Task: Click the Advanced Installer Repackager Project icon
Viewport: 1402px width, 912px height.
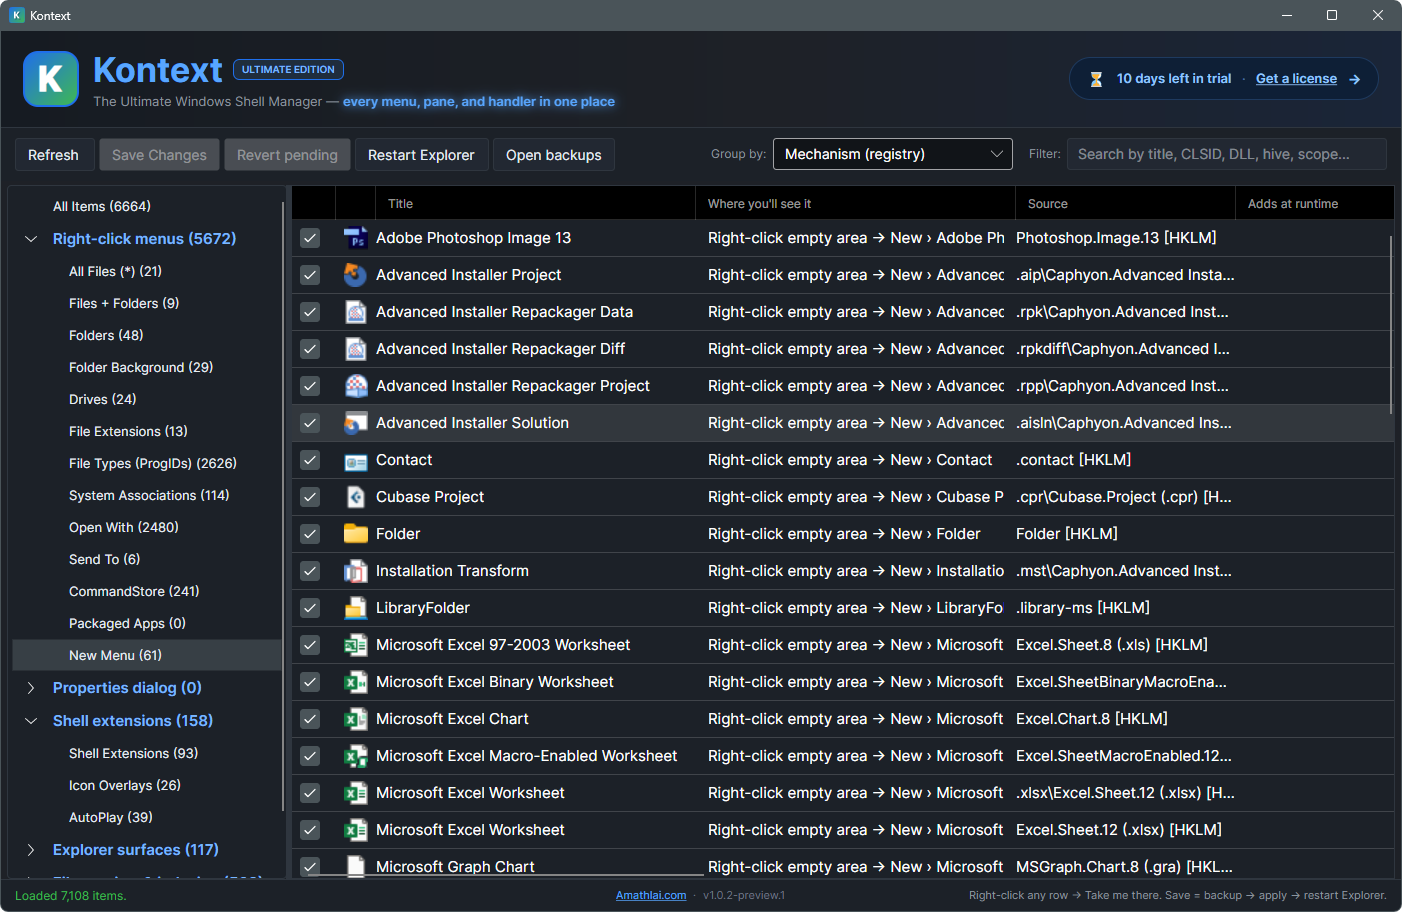Action: coord(355,386)
